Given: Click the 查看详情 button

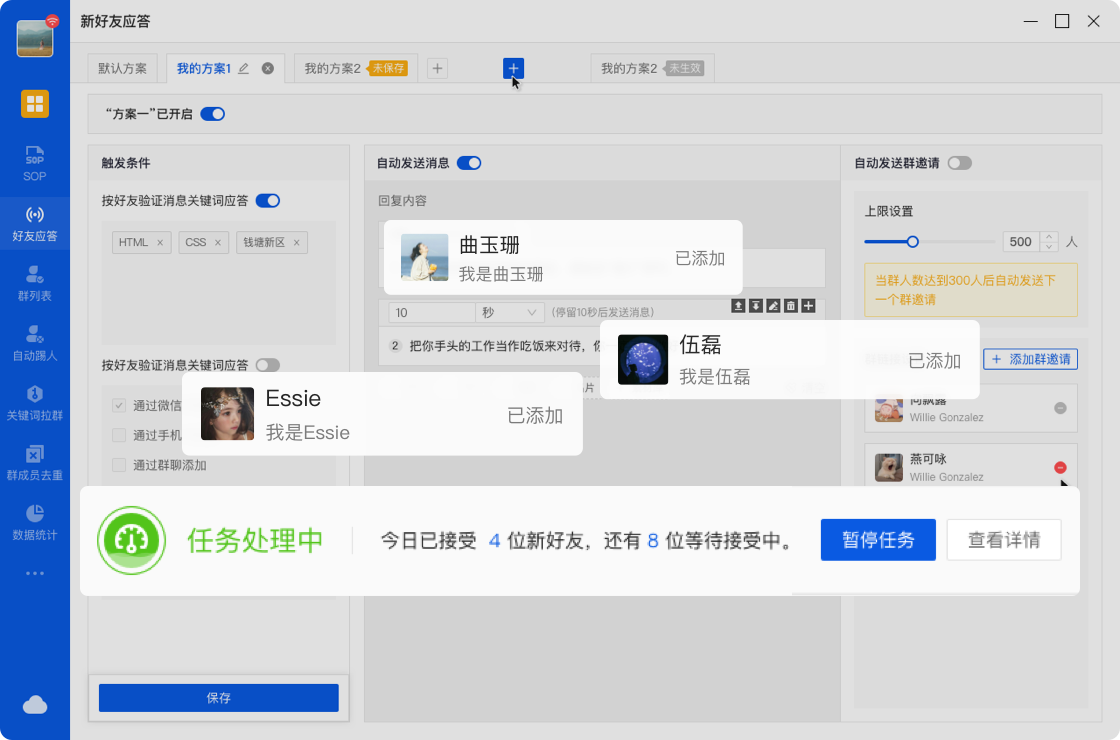Looking at the screenshot, I should pos(1003,540).
